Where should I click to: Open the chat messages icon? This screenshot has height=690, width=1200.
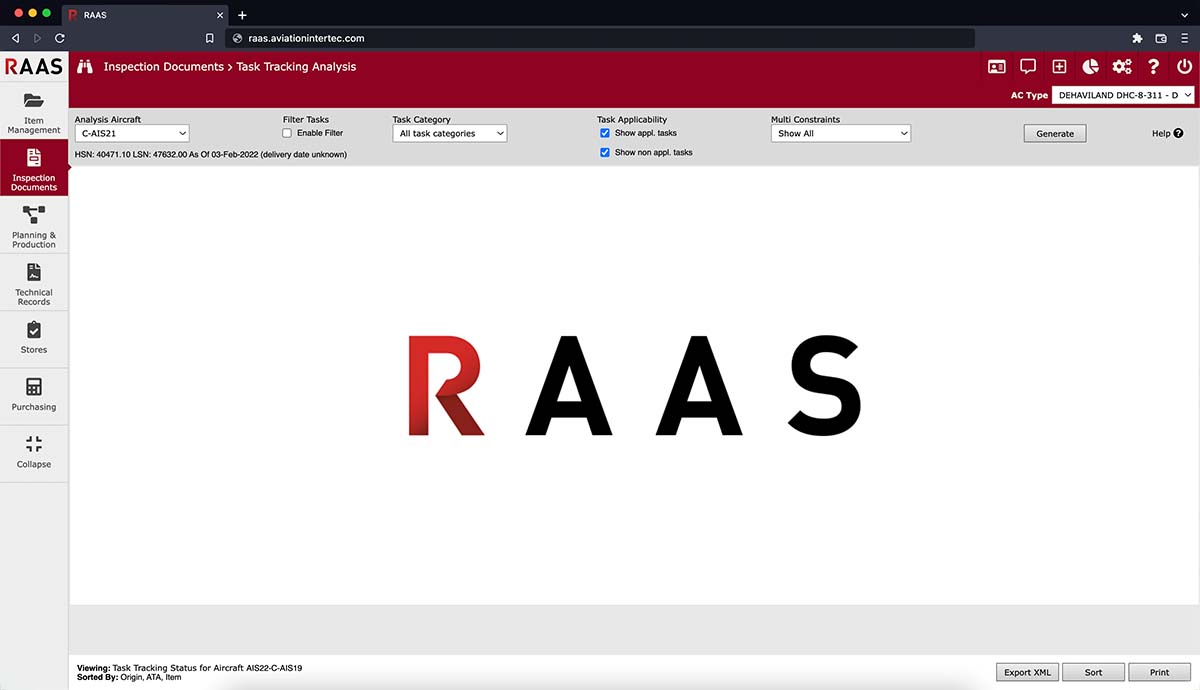[1028, 67]
